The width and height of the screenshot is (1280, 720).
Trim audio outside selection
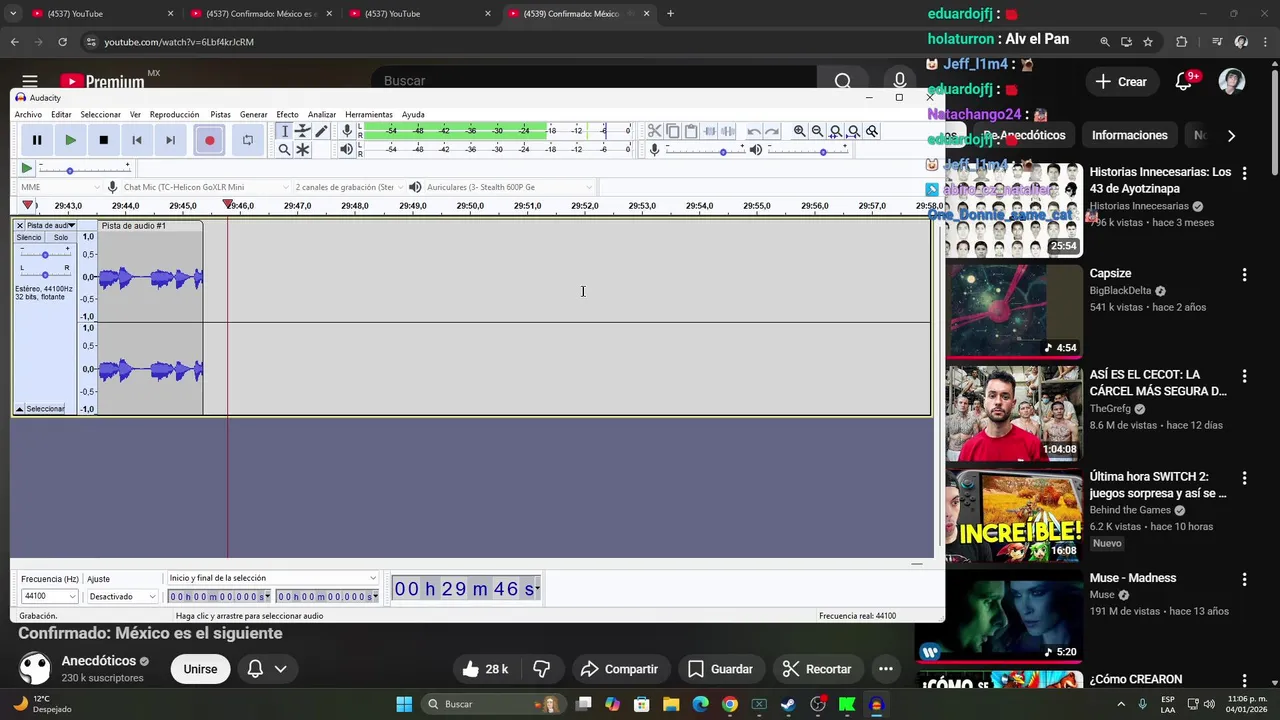pos(710,131)
